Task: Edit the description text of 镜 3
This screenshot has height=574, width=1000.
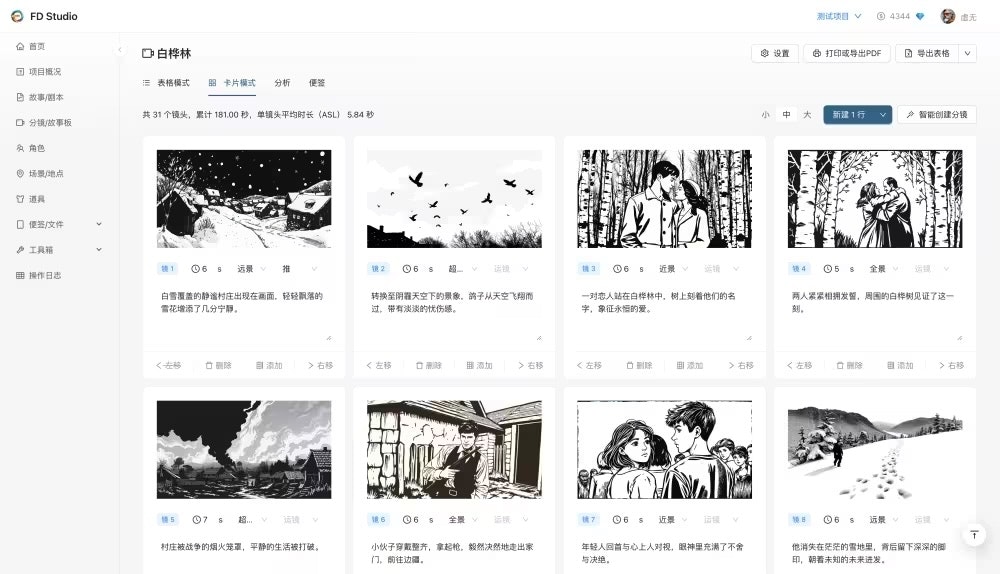Action: coord(665,314)
